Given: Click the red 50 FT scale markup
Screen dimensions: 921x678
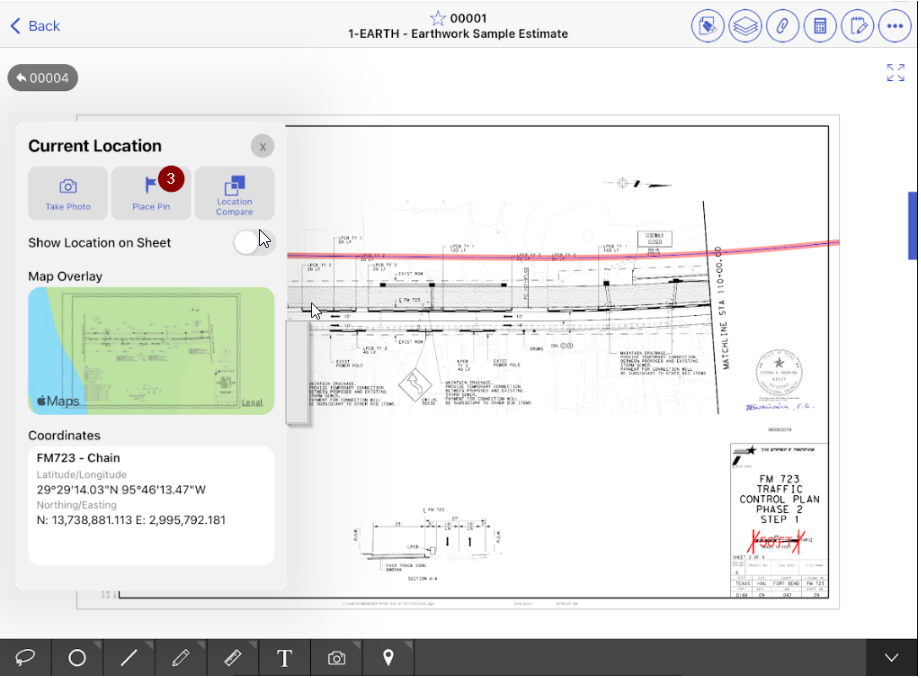Looking at the screenshot, I should pos(777,541).
